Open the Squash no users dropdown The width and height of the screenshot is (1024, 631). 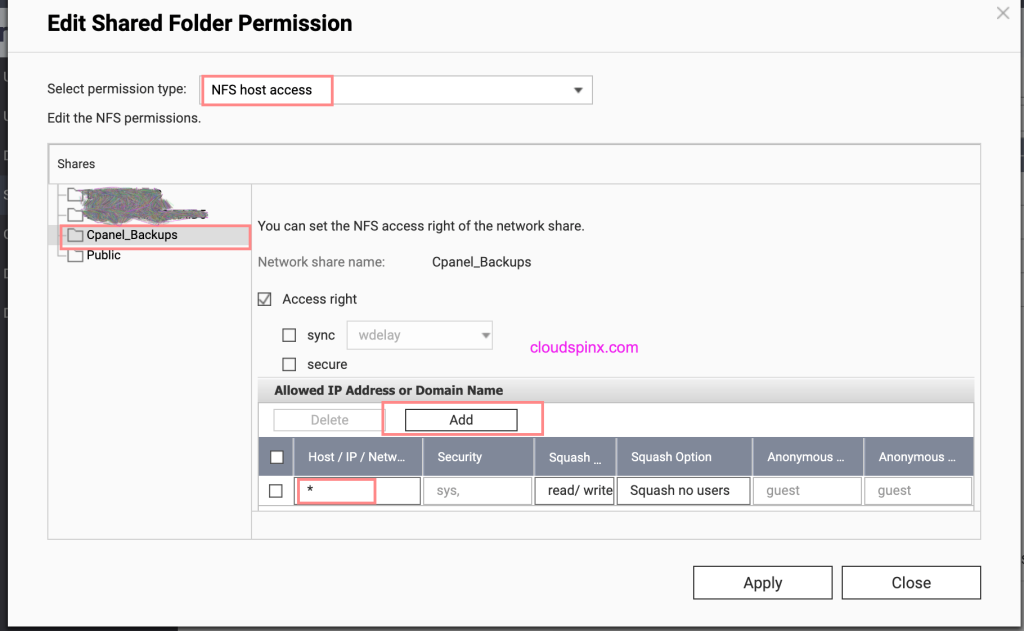coord(683,491)
